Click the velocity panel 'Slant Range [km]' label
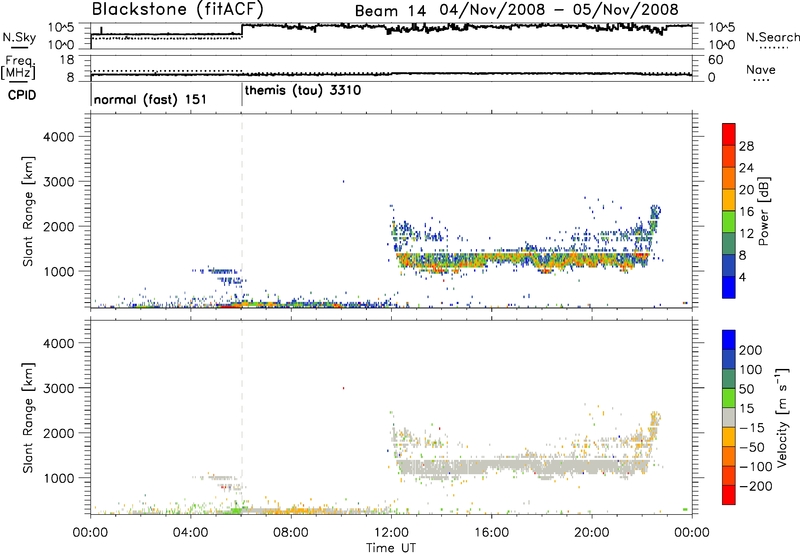 28,418
